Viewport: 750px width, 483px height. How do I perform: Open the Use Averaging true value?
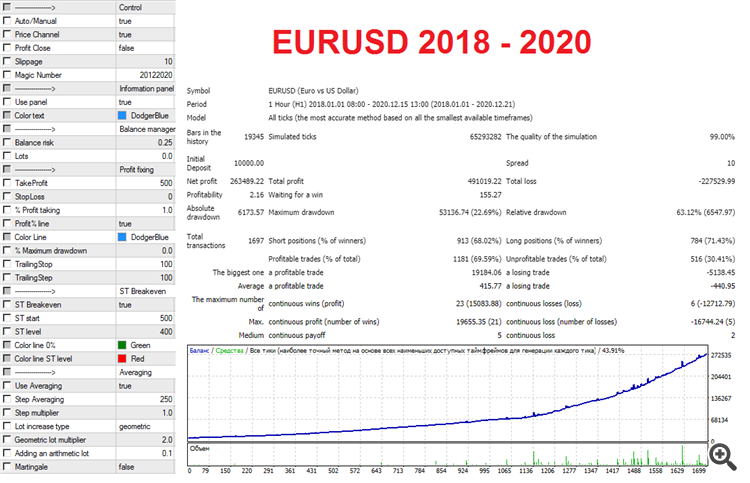[x=125, y=385]
